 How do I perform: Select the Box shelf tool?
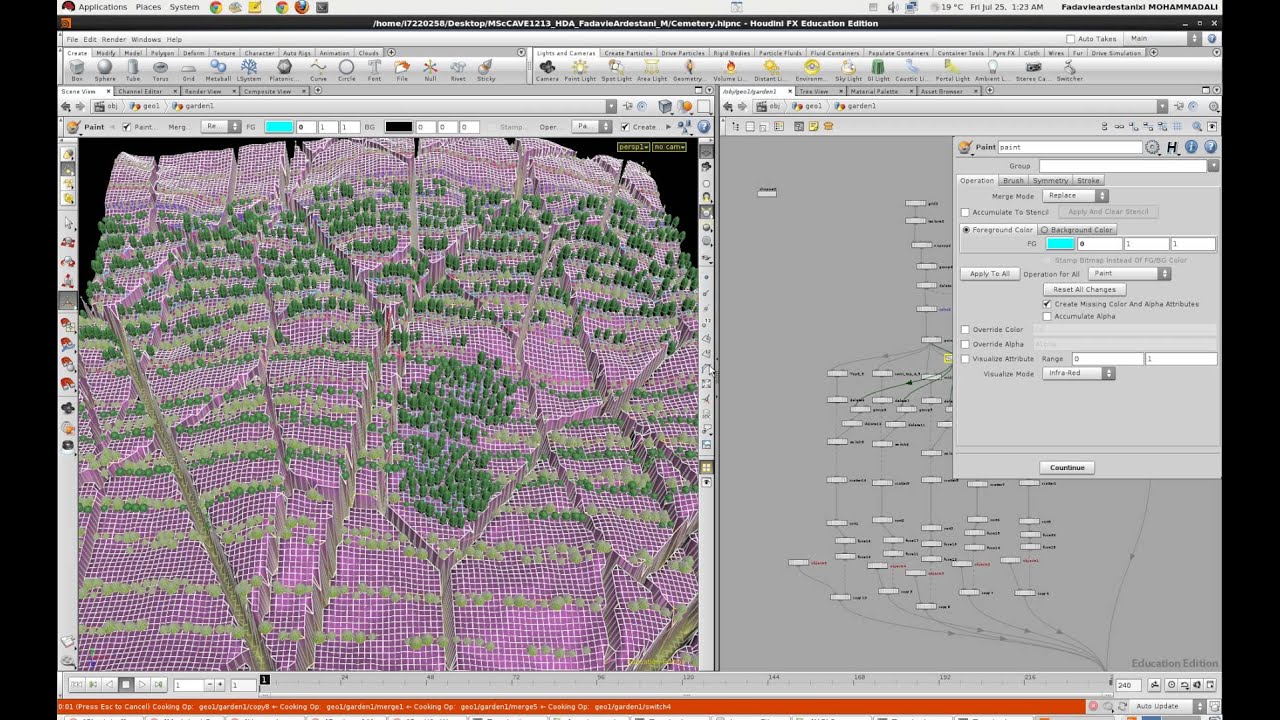[77, 70]
